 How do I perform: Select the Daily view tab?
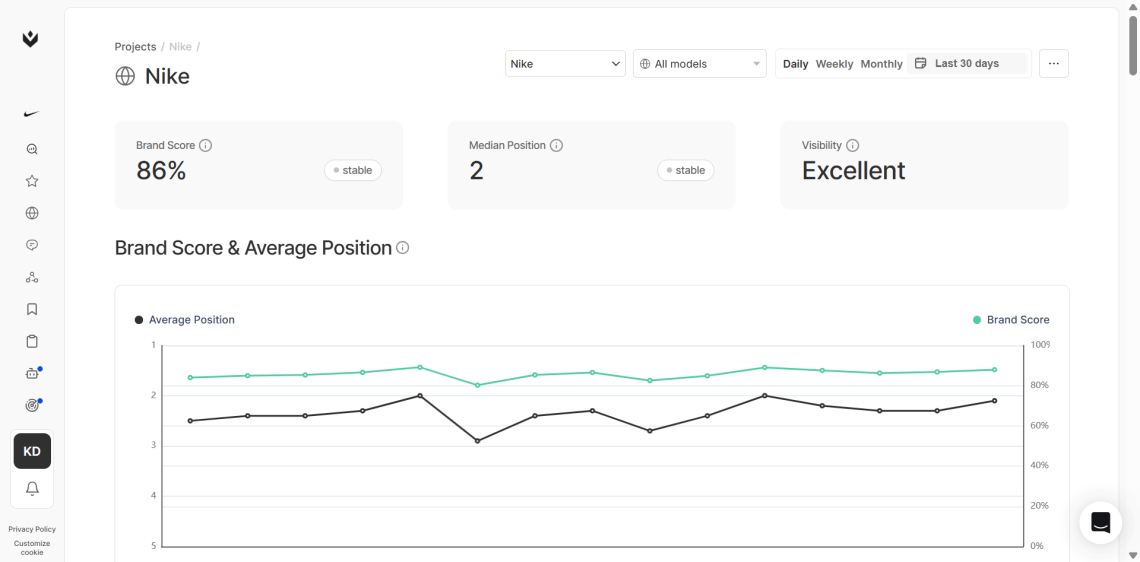coord(795,64)
